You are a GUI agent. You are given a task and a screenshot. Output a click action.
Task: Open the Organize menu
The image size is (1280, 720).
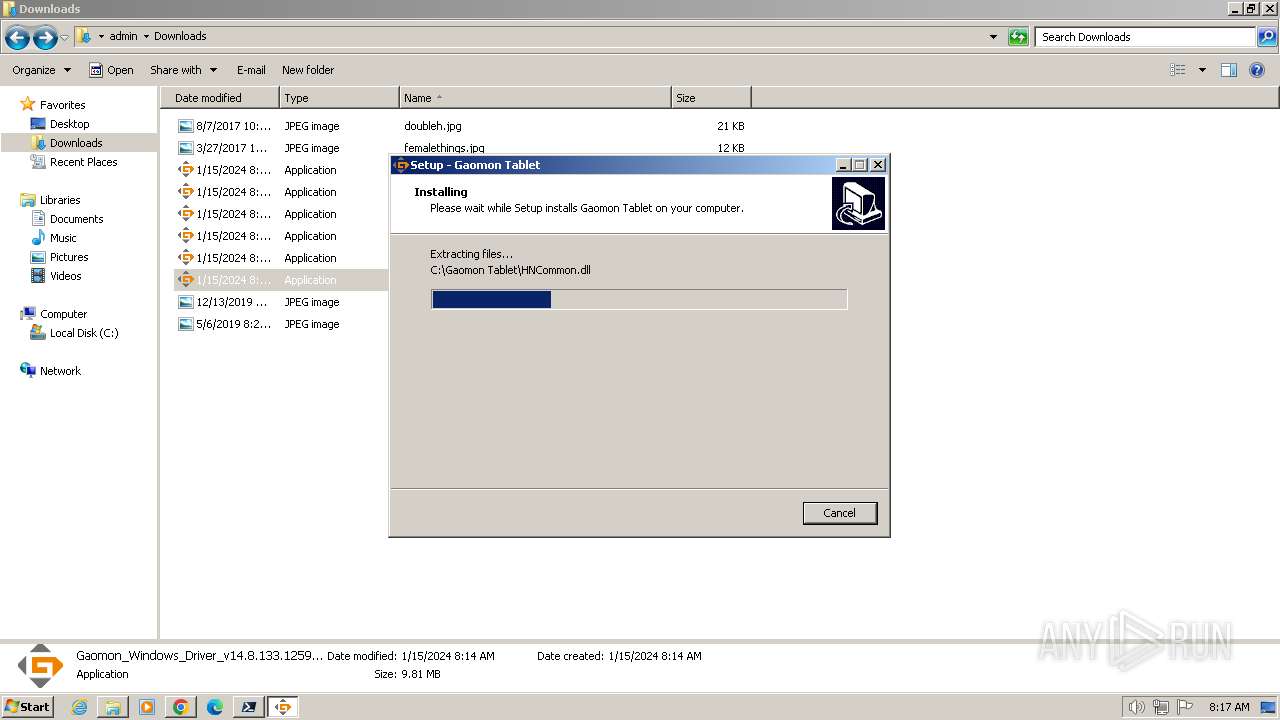point(41,70)
